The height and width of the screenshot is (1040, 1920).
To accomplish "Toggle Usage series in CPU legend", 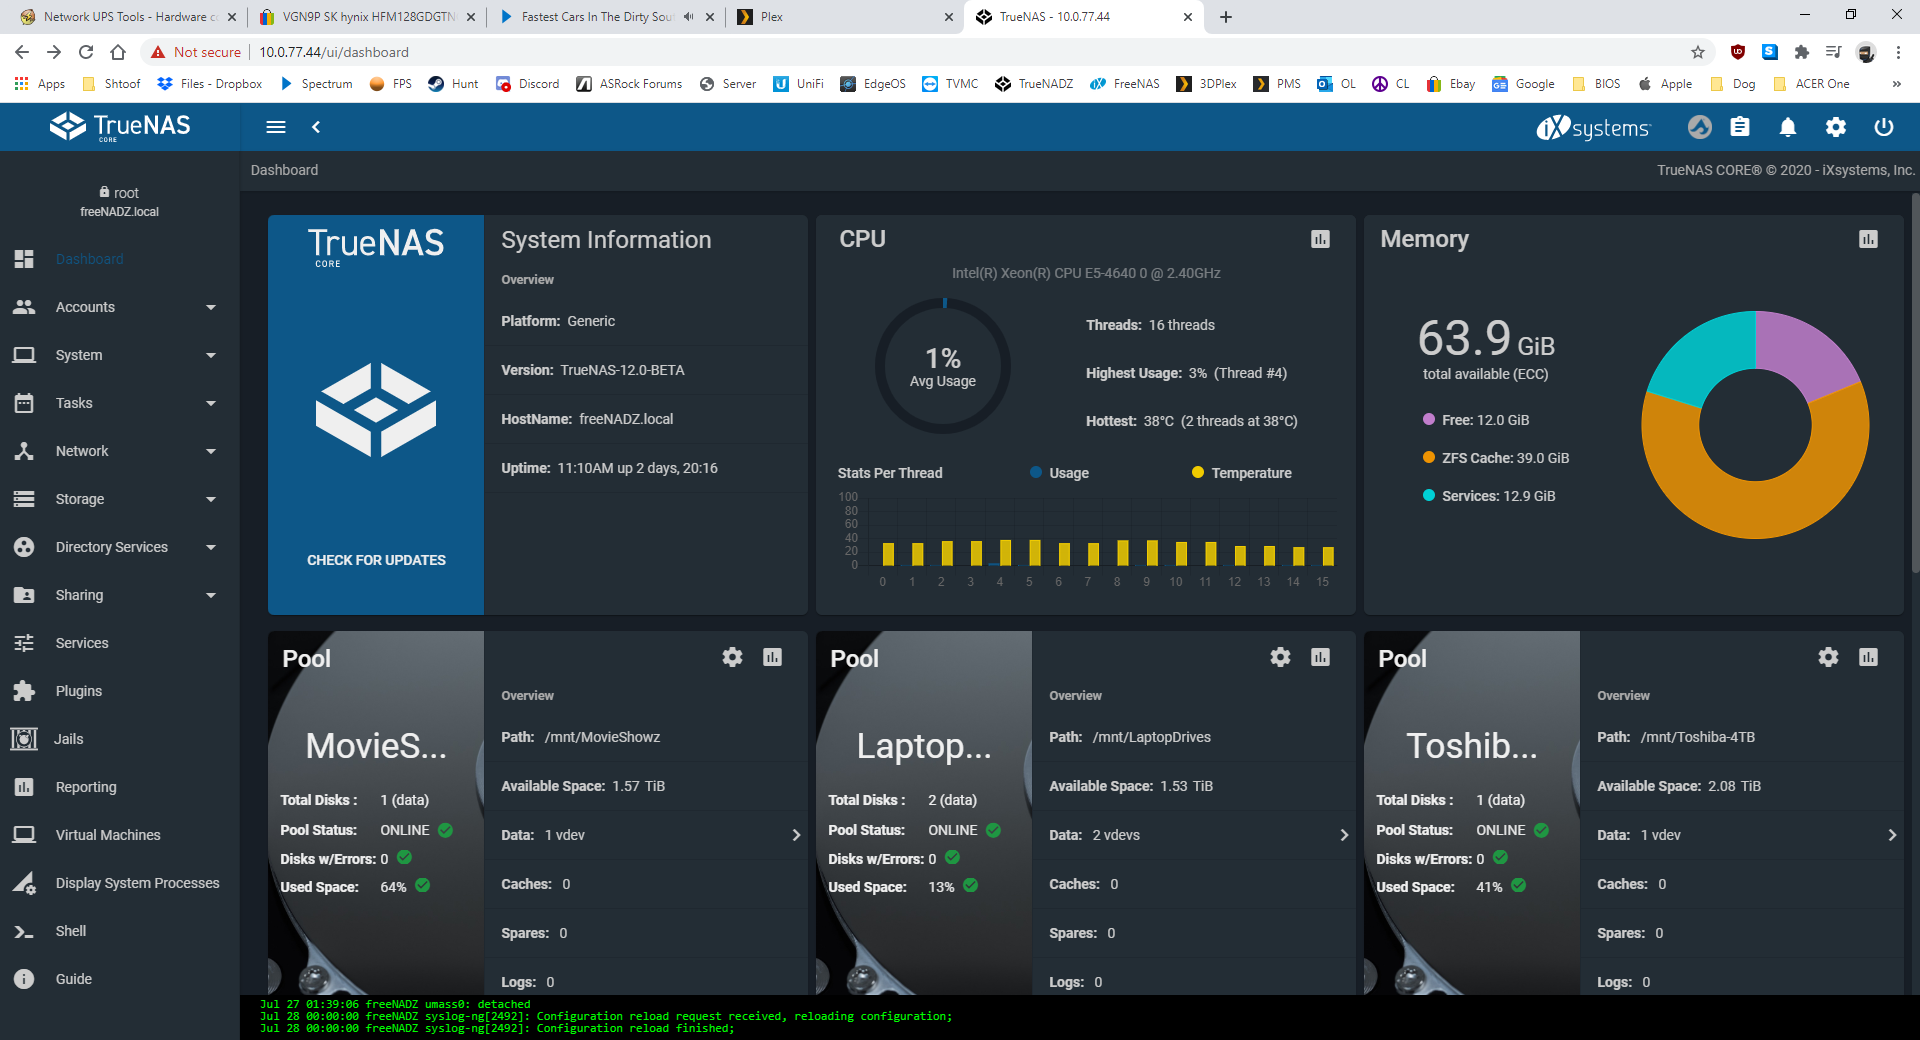I will tap(1059, 473).
